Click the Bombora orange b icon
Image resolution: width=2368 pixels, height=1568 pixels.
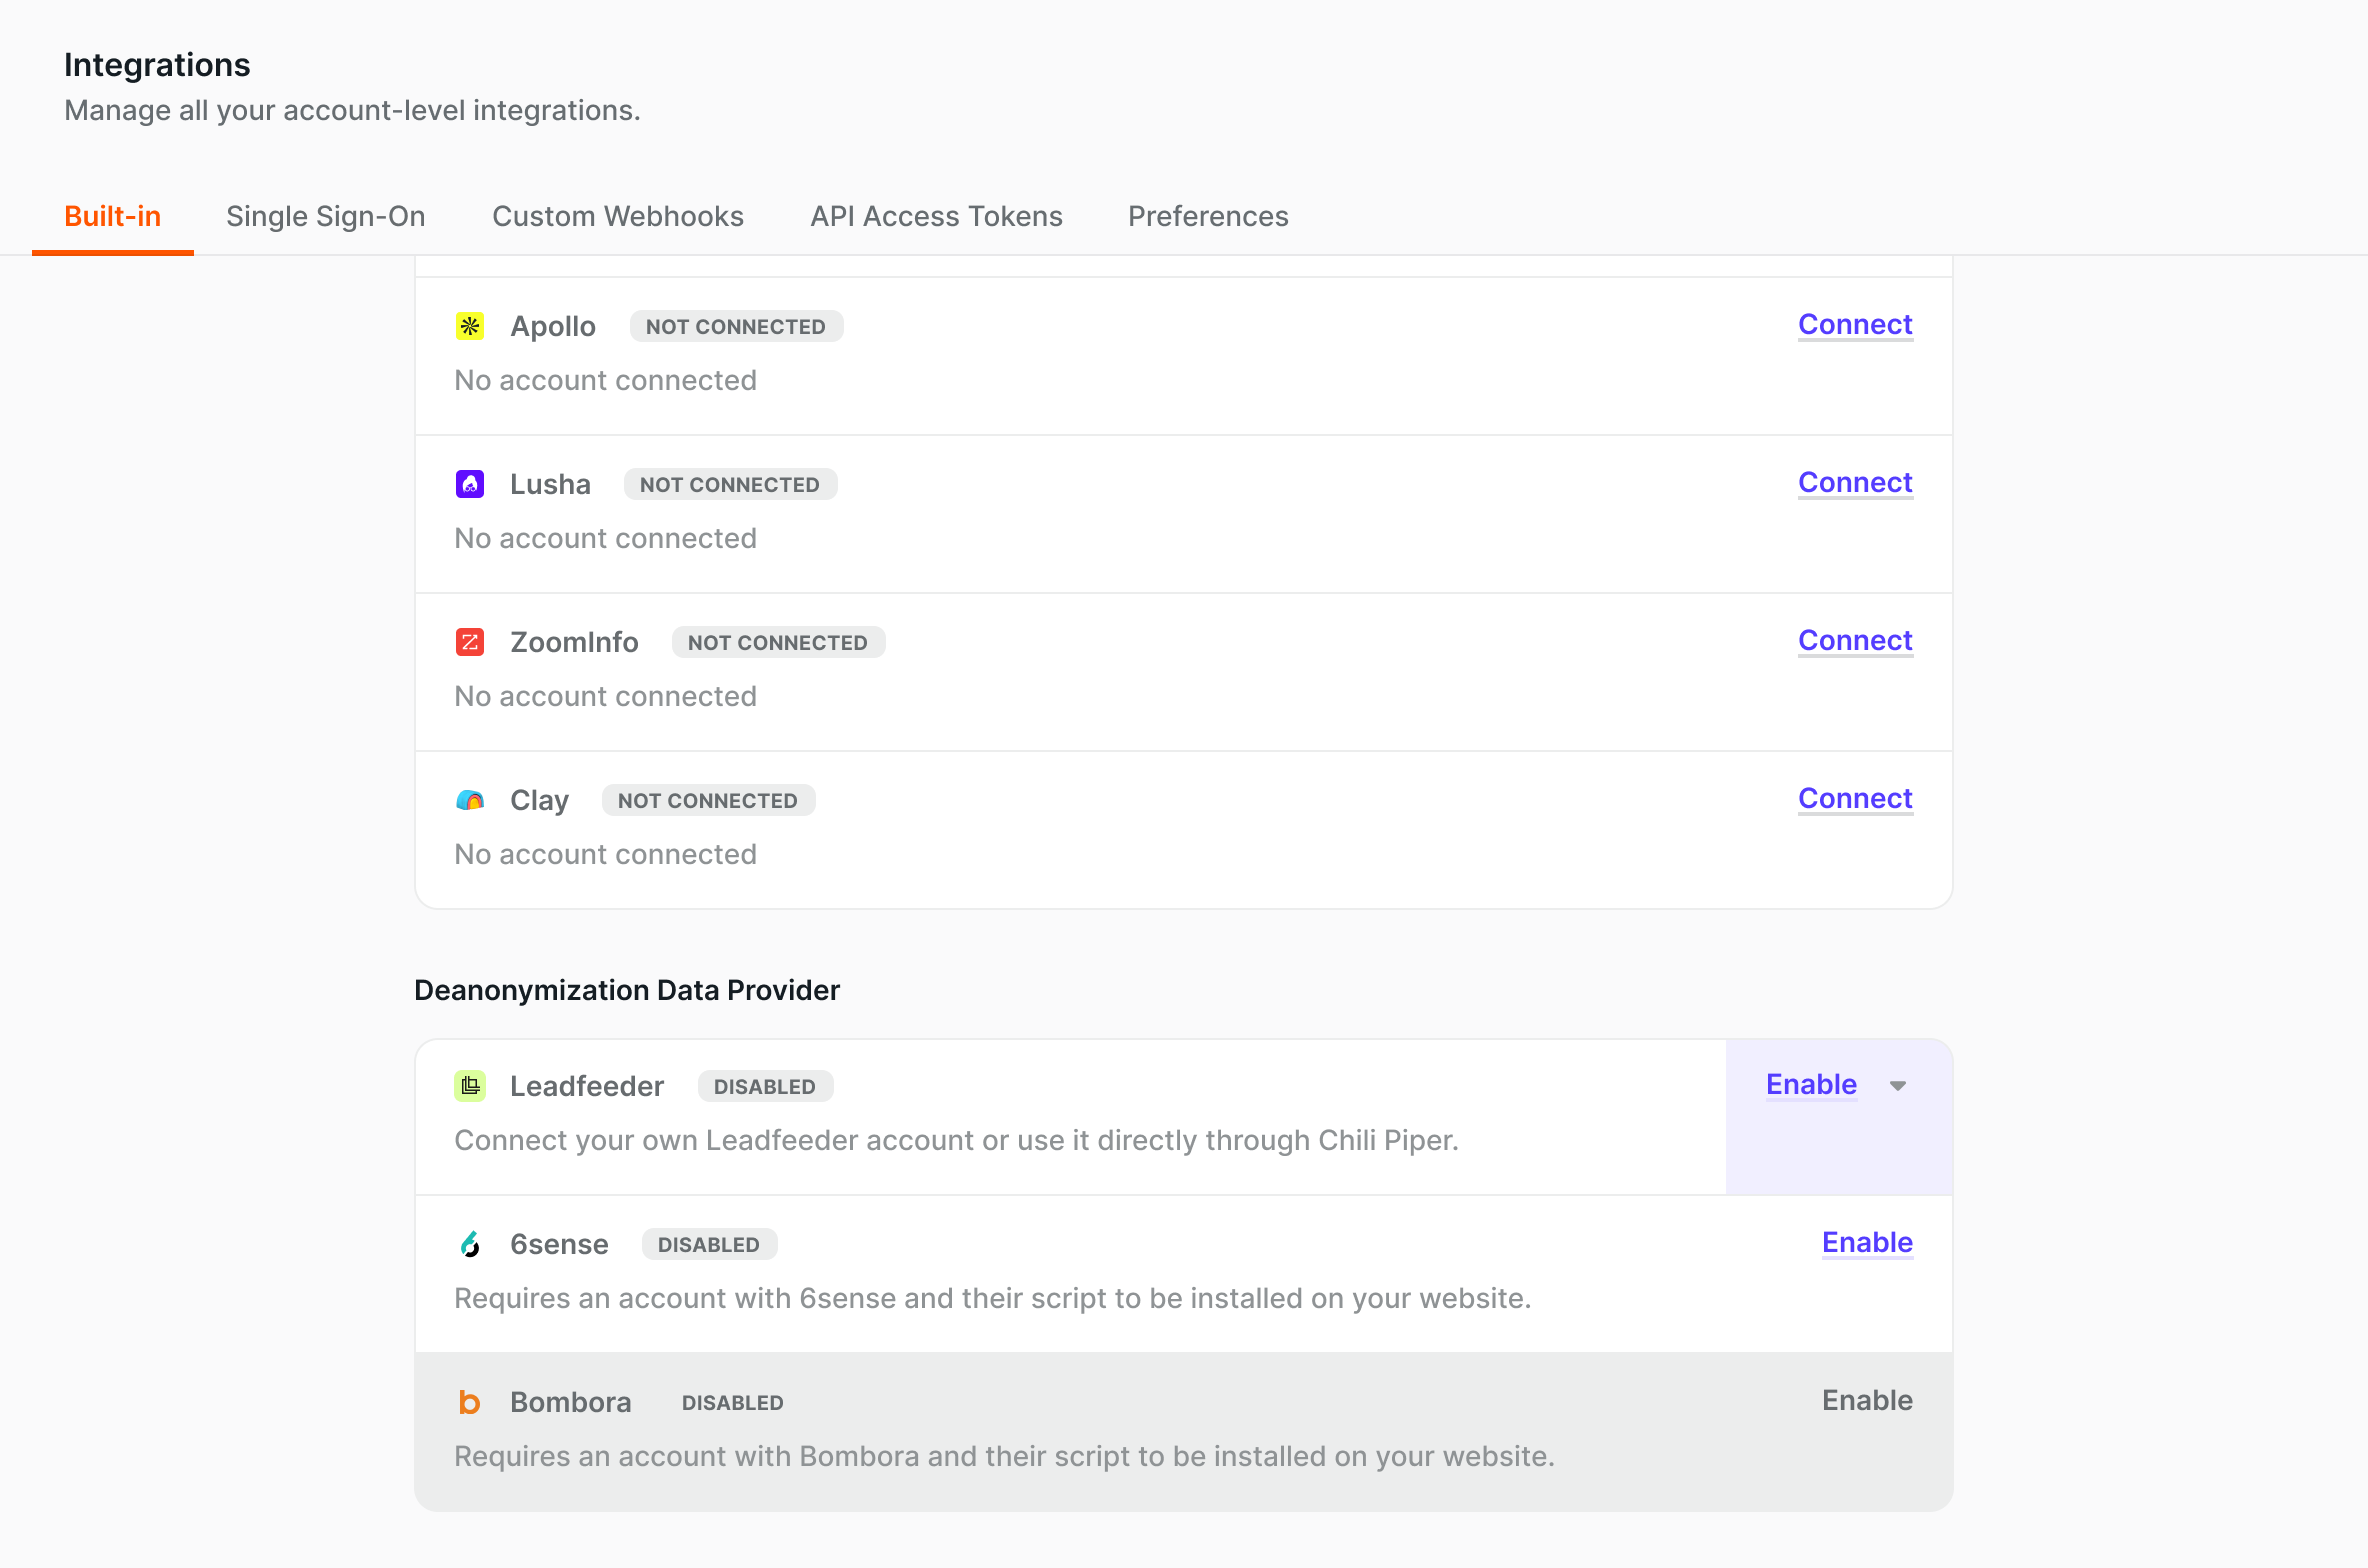coord(470,1402)
